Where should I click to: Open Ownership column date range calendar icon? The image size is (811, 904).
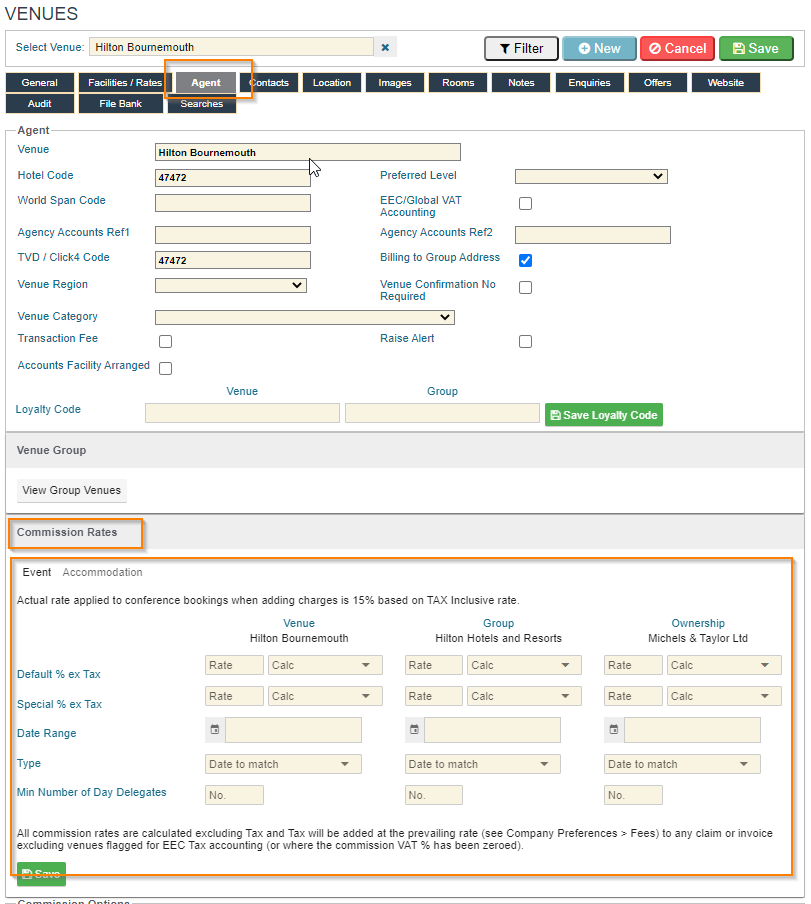click(x=614, y=729)
